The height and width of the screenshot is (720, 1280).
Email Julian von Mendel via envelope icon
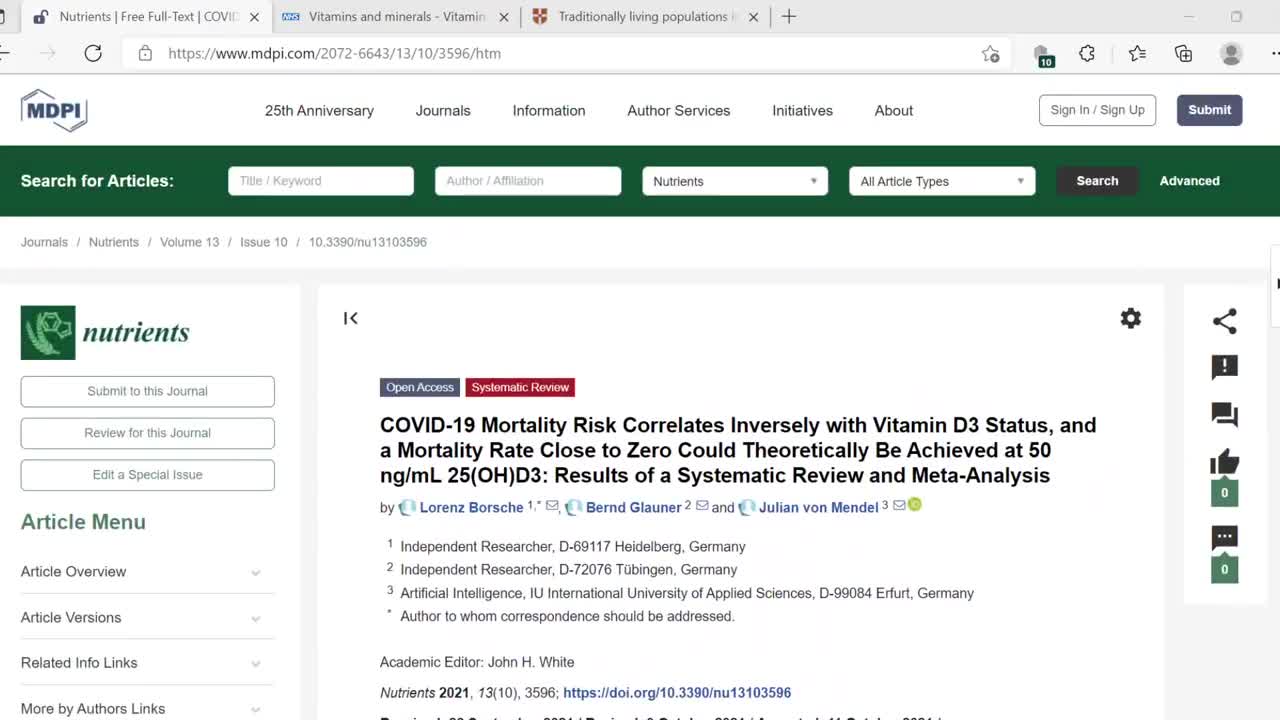(899, 506)
